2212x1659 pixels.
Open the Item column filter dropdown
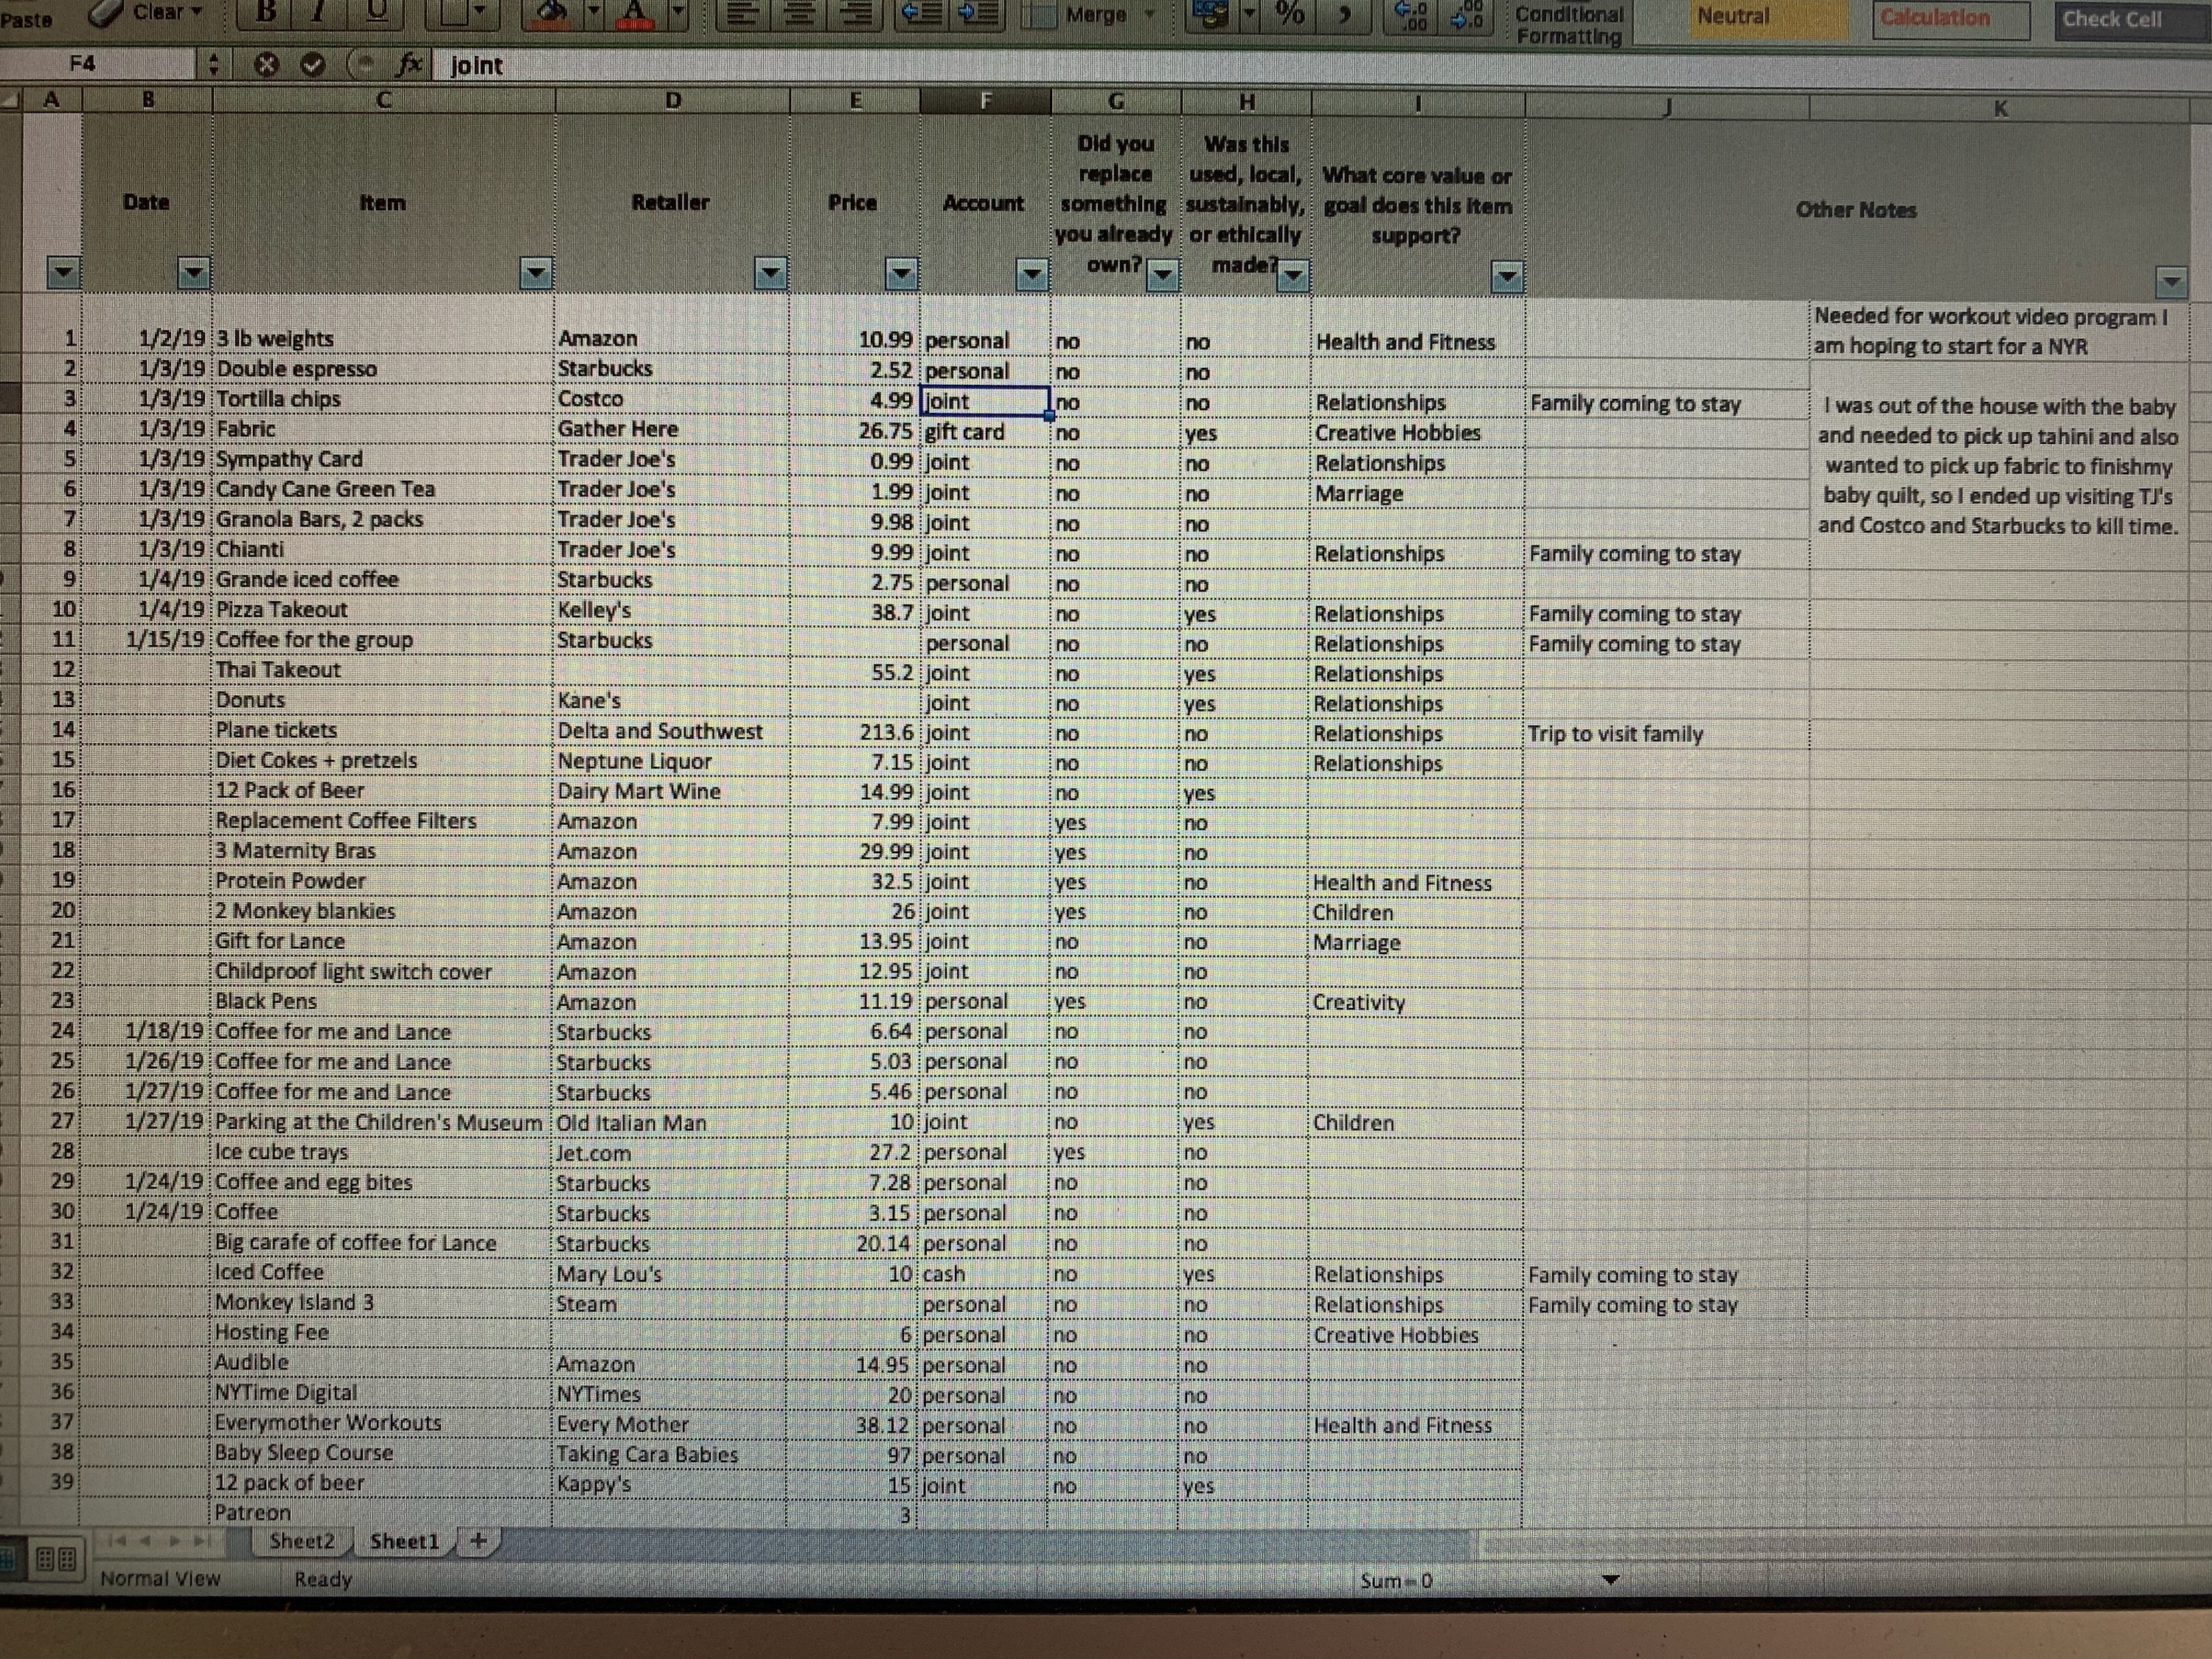coord(537,272)
